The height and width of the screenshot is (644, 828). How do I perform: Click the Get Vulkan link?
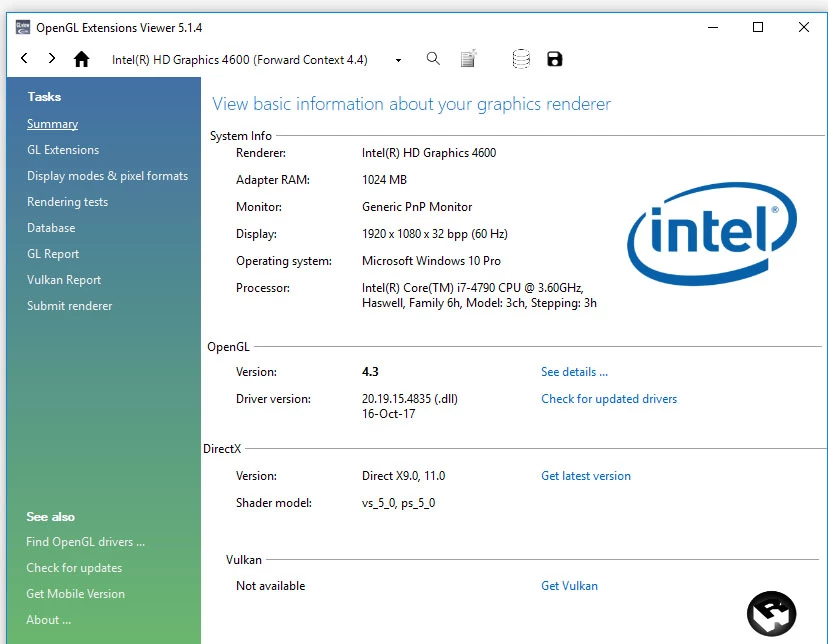pos(569,585)
